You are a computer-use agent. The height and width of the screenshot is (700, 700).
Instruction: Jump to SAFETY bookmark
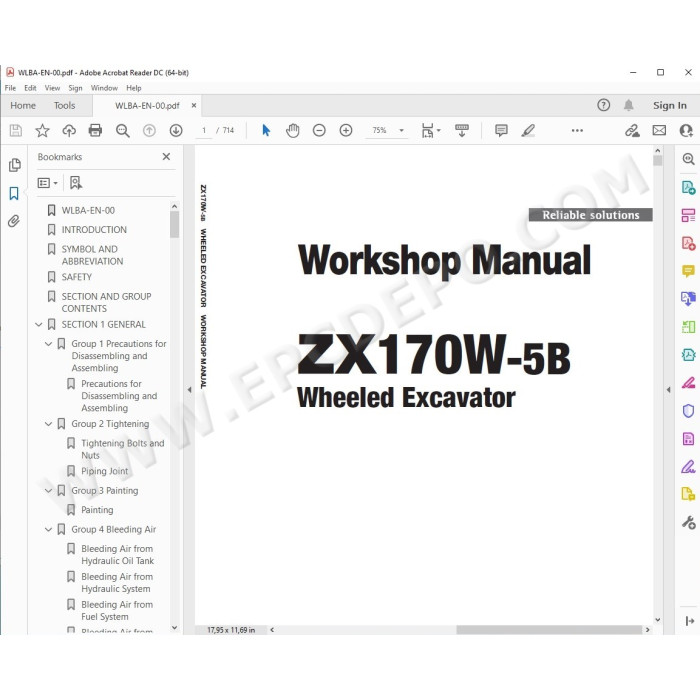pos(77,277)
